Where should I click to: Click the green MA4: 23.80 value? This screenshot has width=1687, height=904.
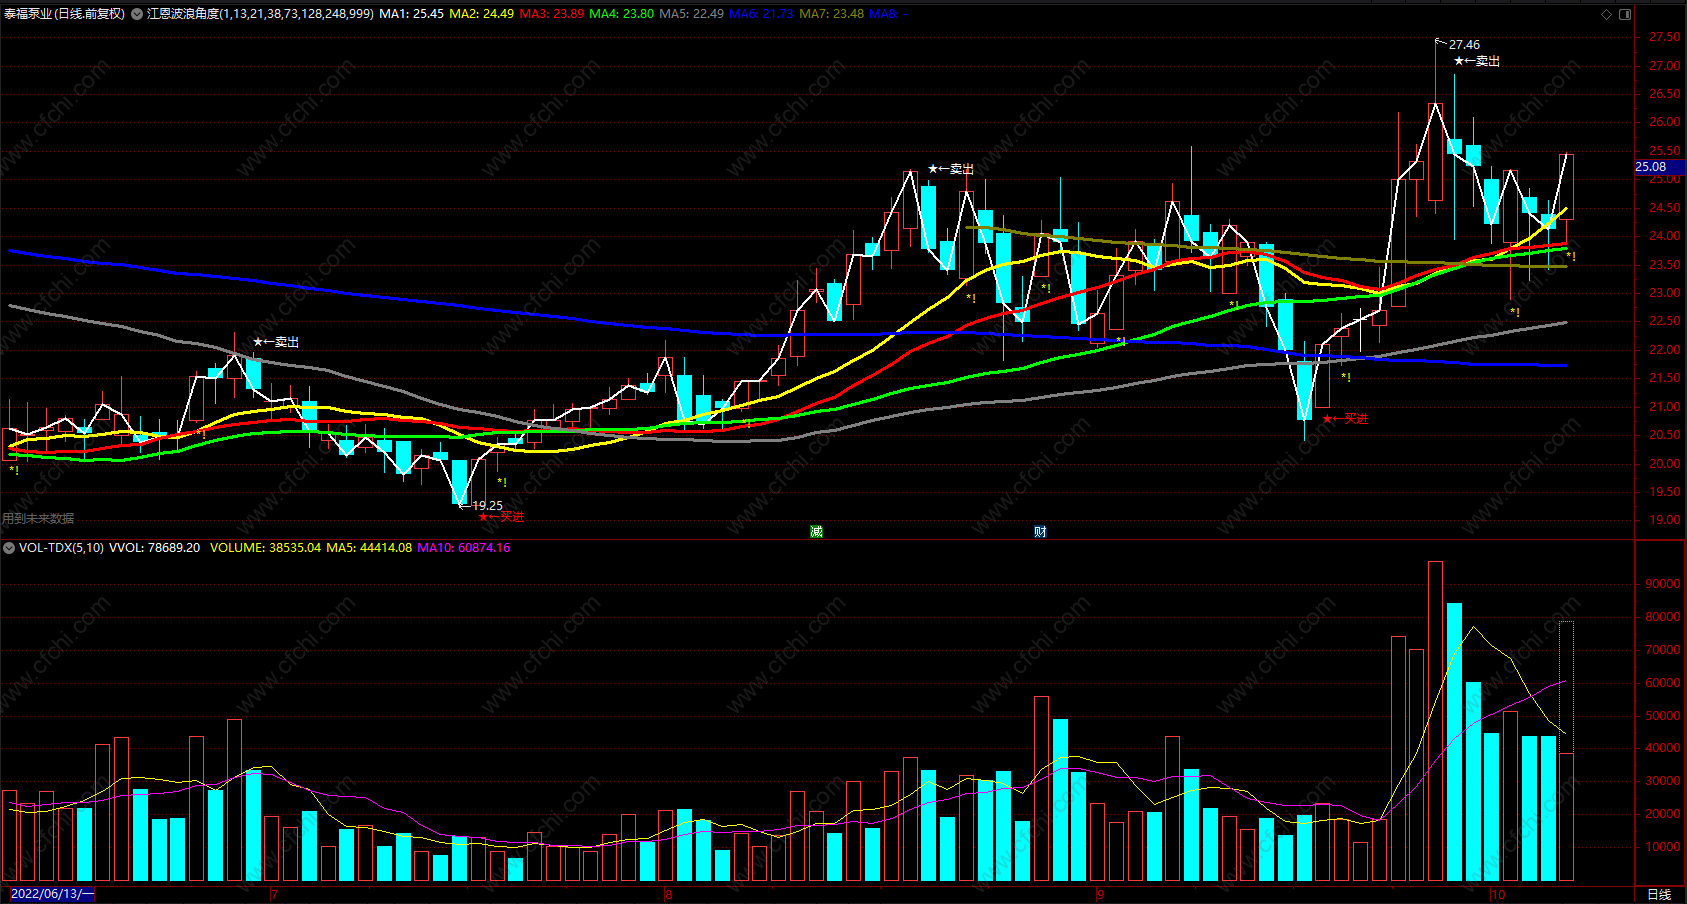point(621,14)
